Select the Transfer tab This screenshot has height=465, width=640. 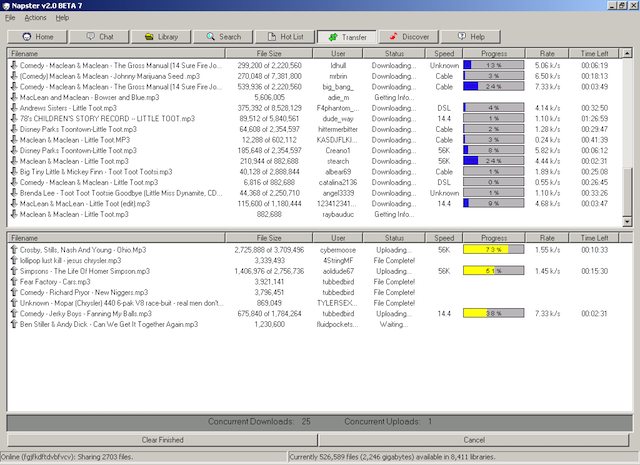[x=347, y=37]
